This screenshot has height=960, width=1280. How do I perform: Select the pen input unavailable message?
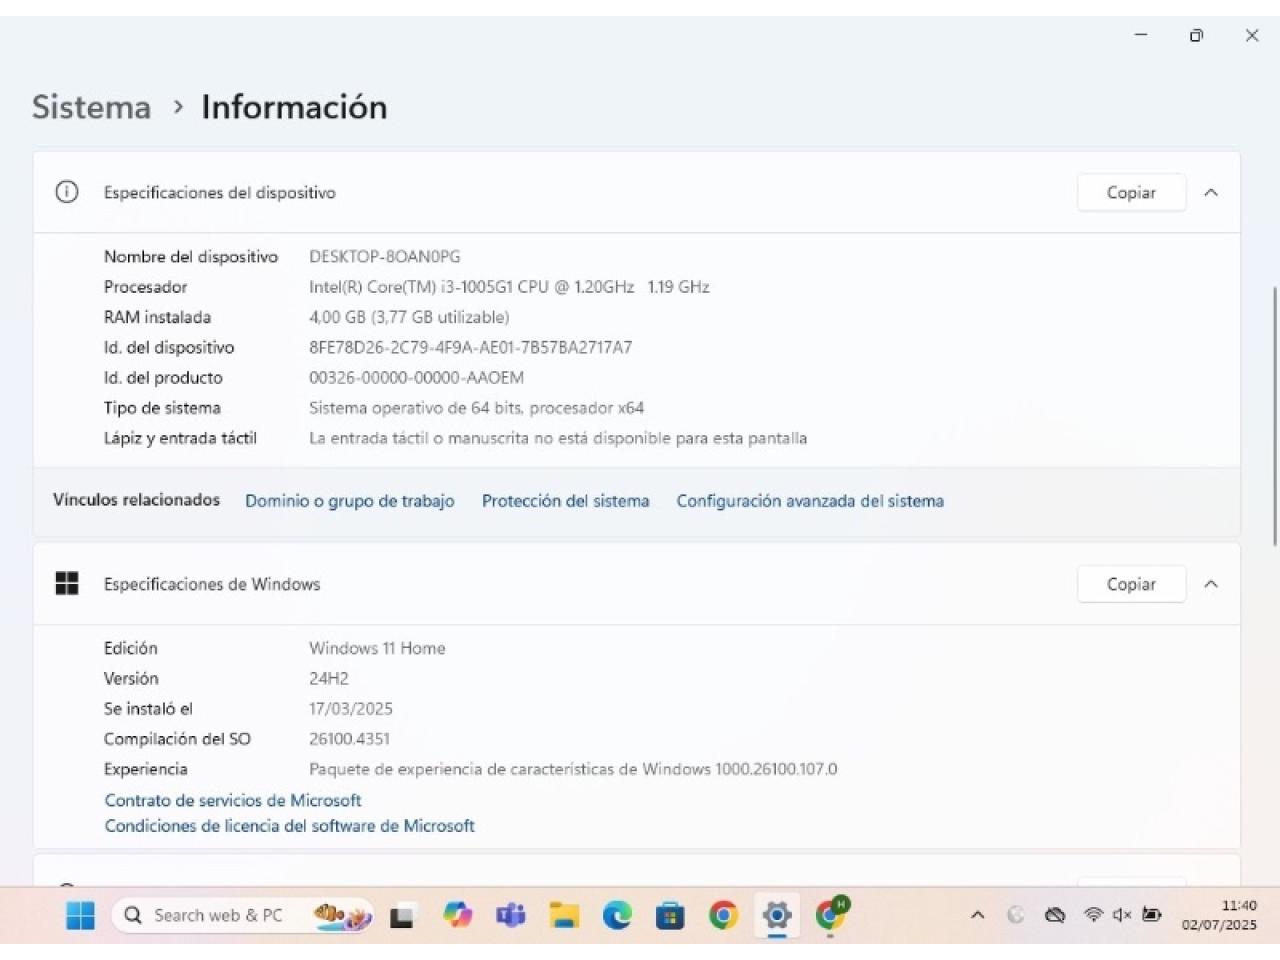pyautogui.click(x=558, y=438)
